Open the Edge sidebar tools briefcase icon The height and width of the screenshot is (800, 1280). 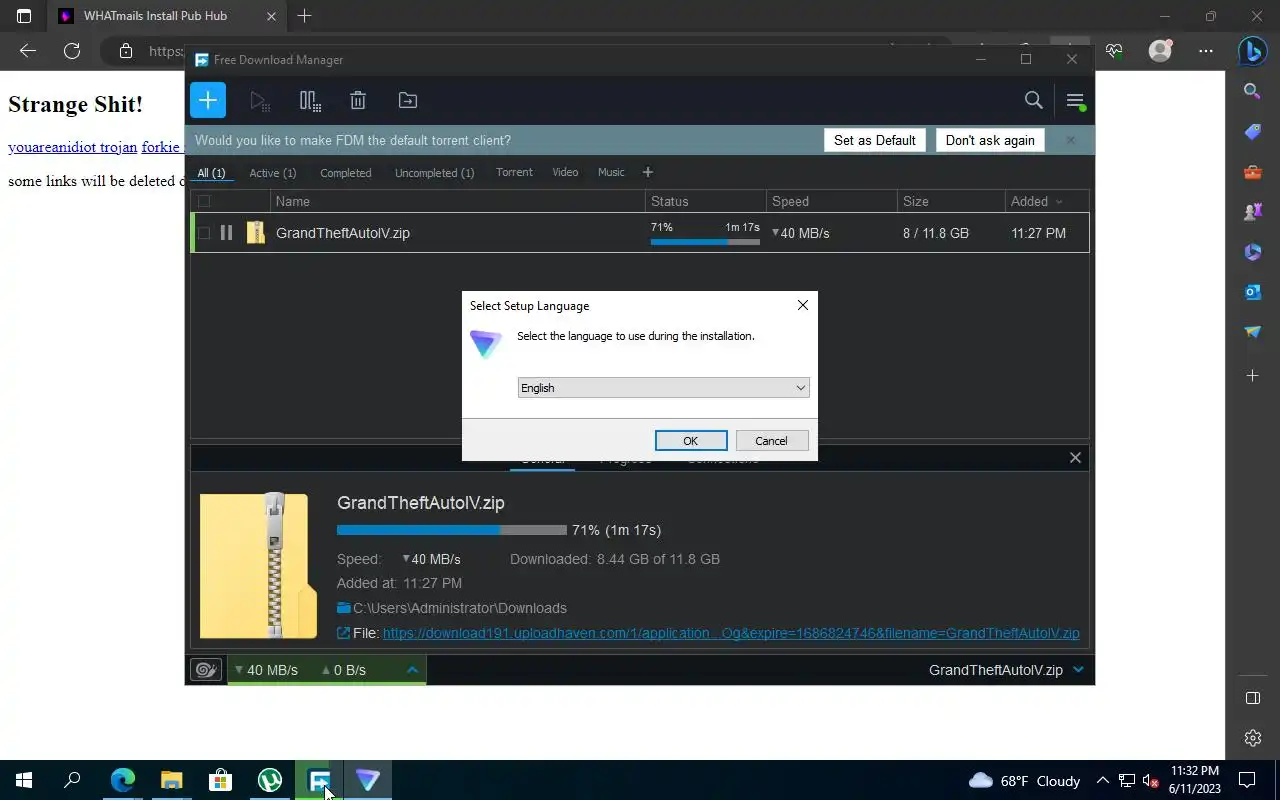[1252, 172]
